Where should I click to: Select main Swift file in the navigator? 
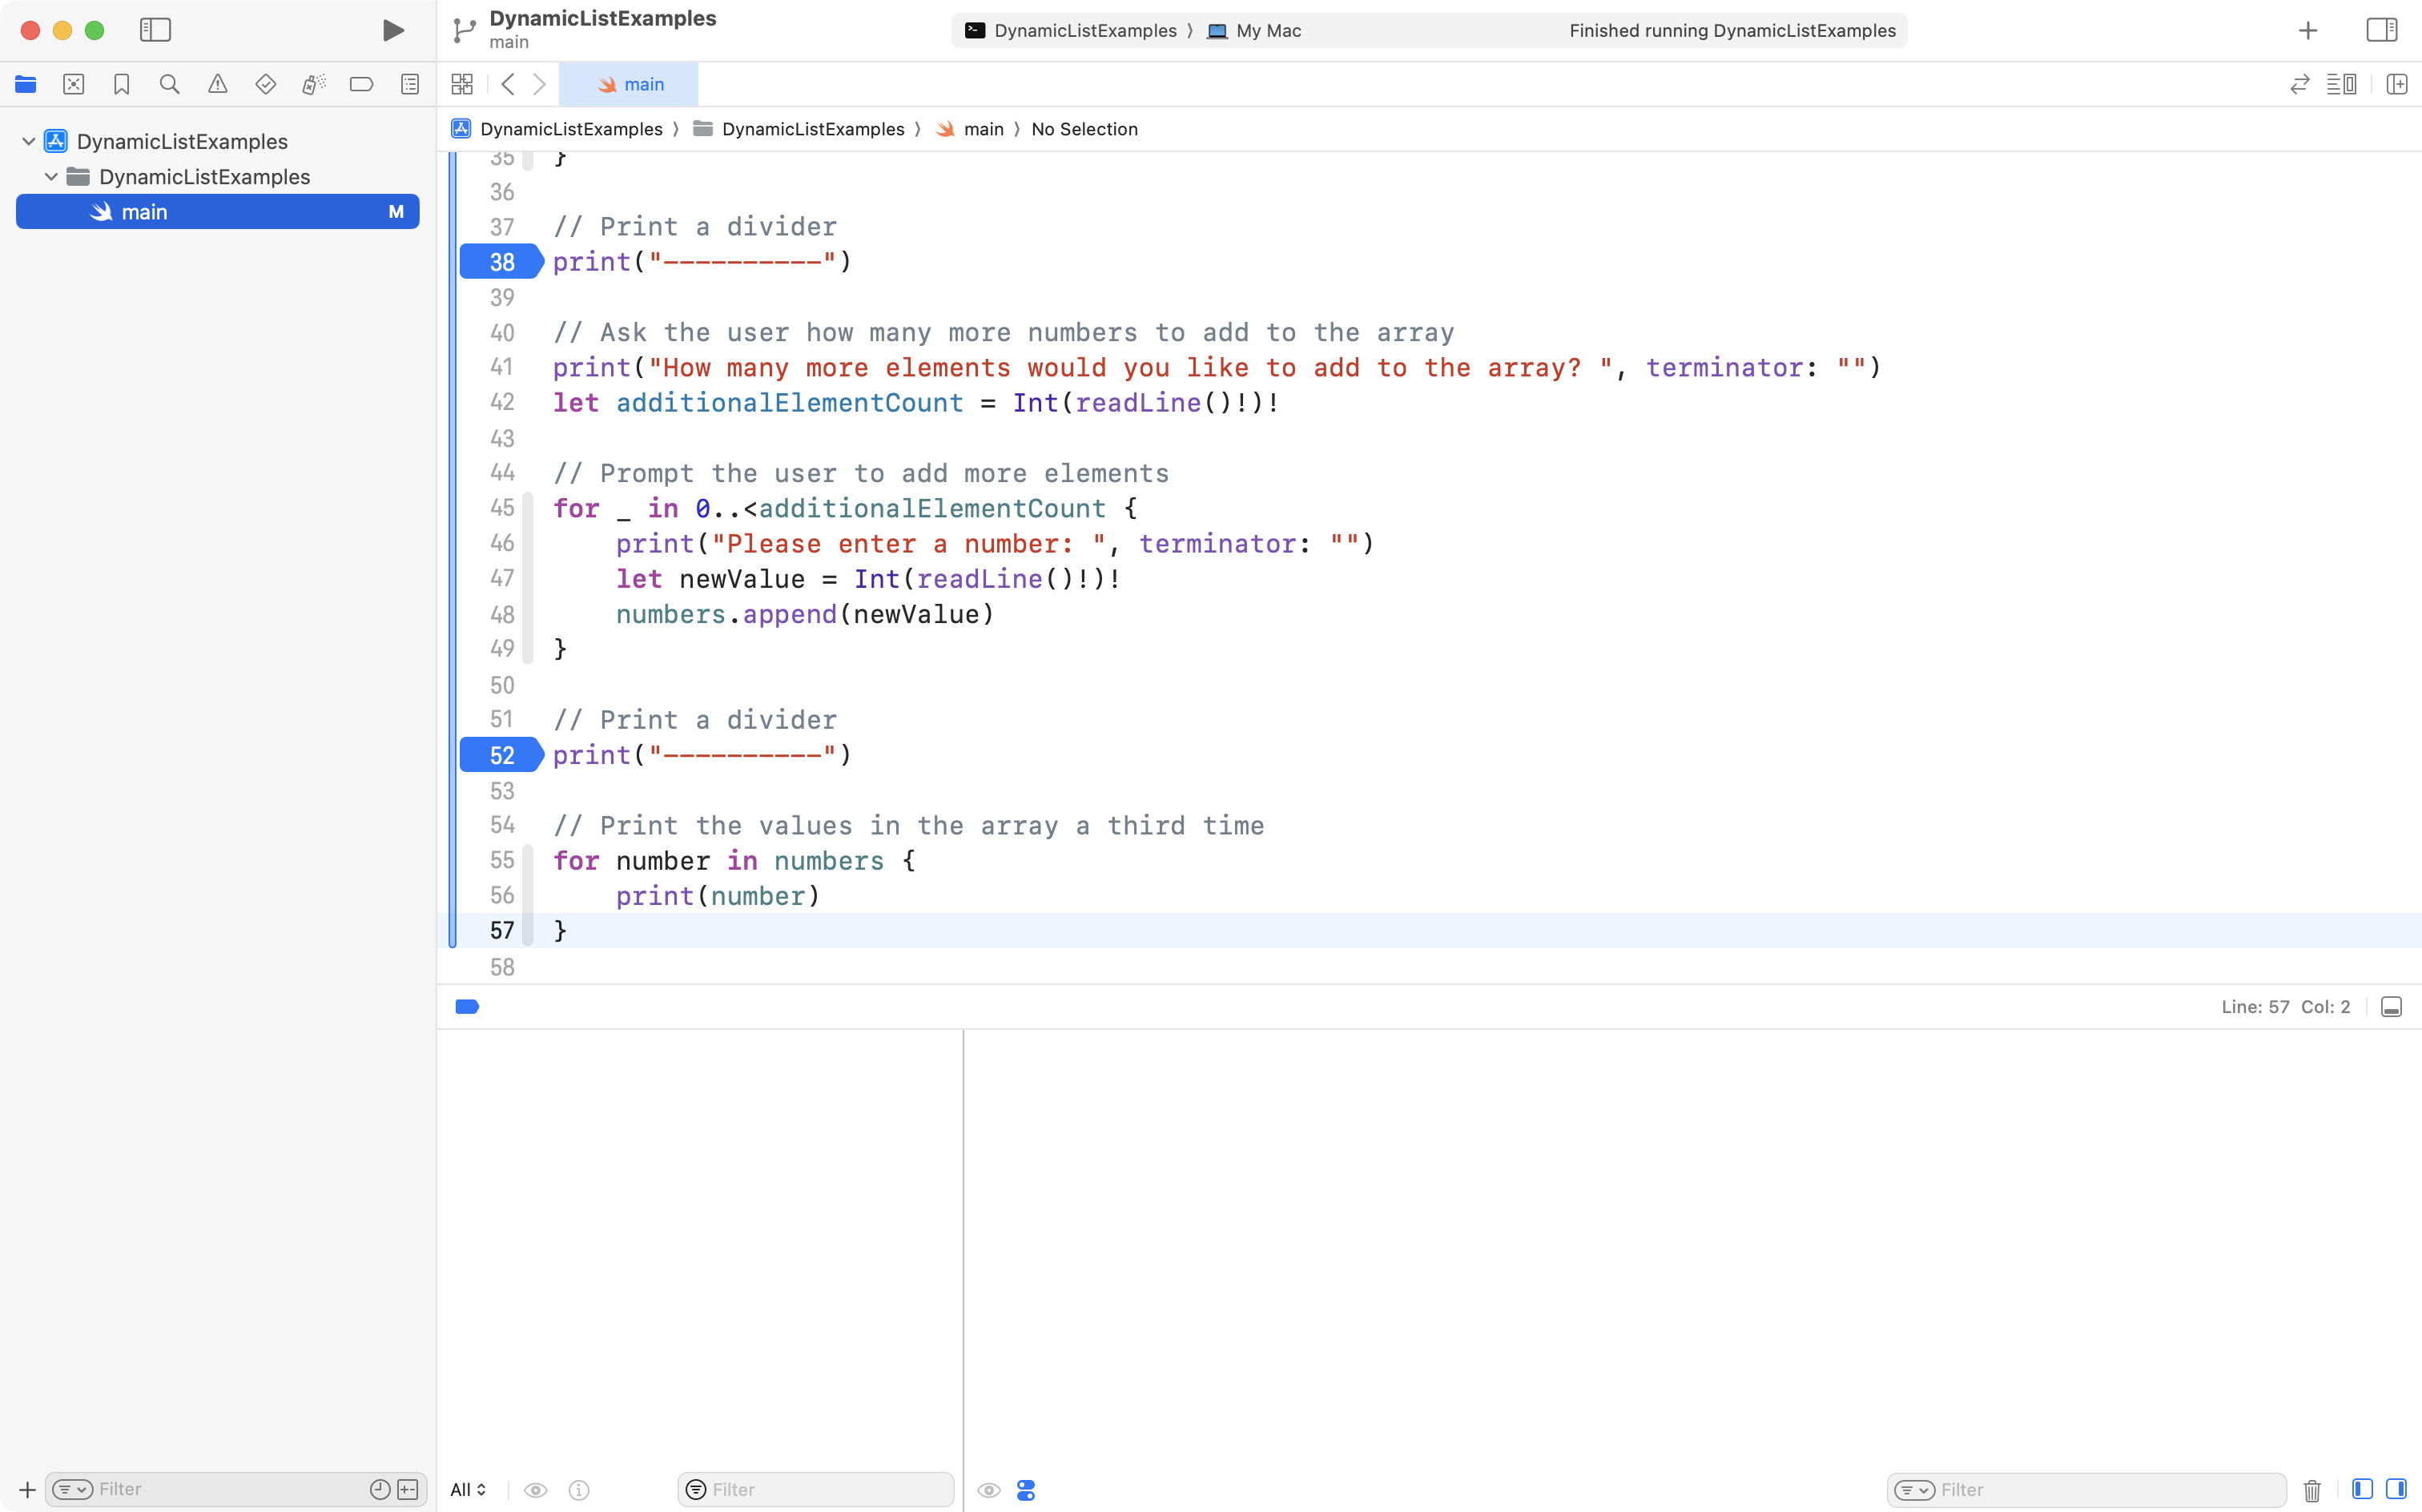click(146, 211)
